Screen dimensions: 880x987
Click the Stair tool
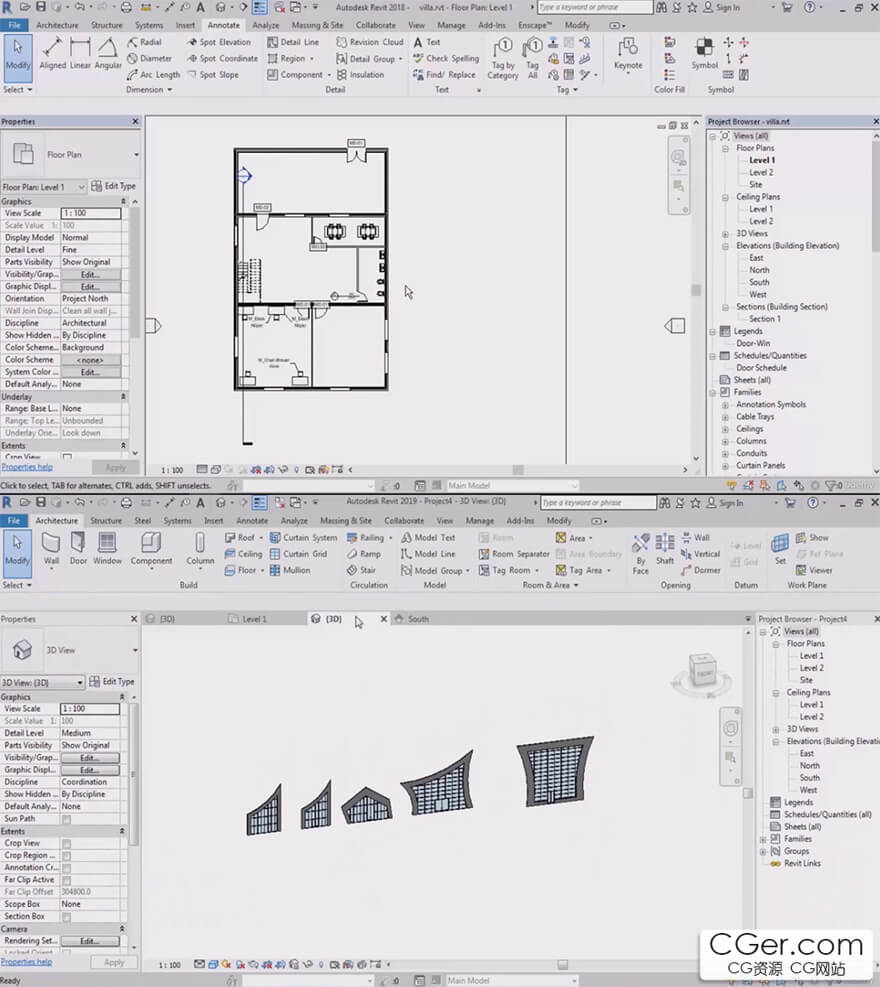click(x=361, y=570)
